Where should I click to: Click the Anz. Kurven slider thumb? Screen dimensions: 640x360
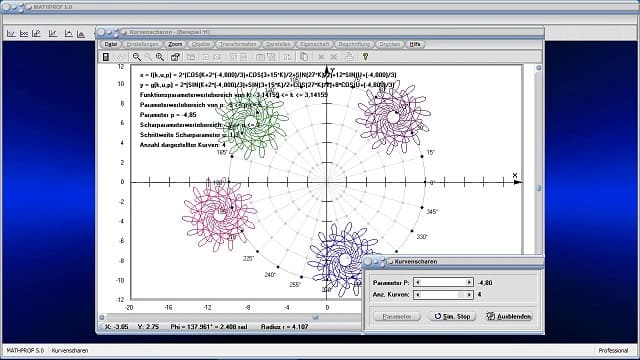point(461,294)
